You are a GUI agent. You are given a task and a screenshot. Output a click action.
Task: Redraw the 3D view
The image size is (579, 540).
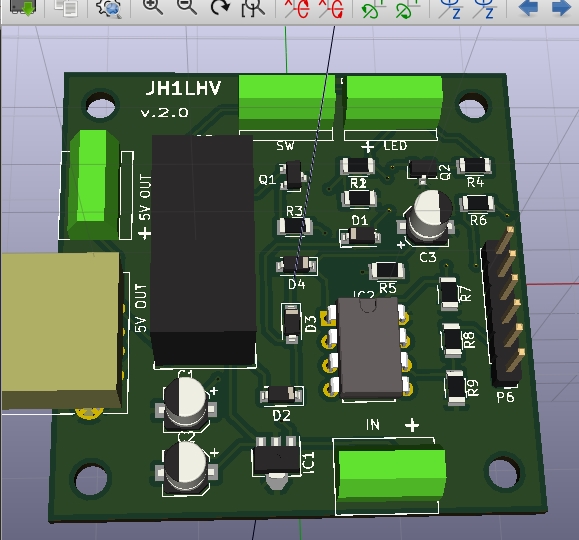[220, 7]
